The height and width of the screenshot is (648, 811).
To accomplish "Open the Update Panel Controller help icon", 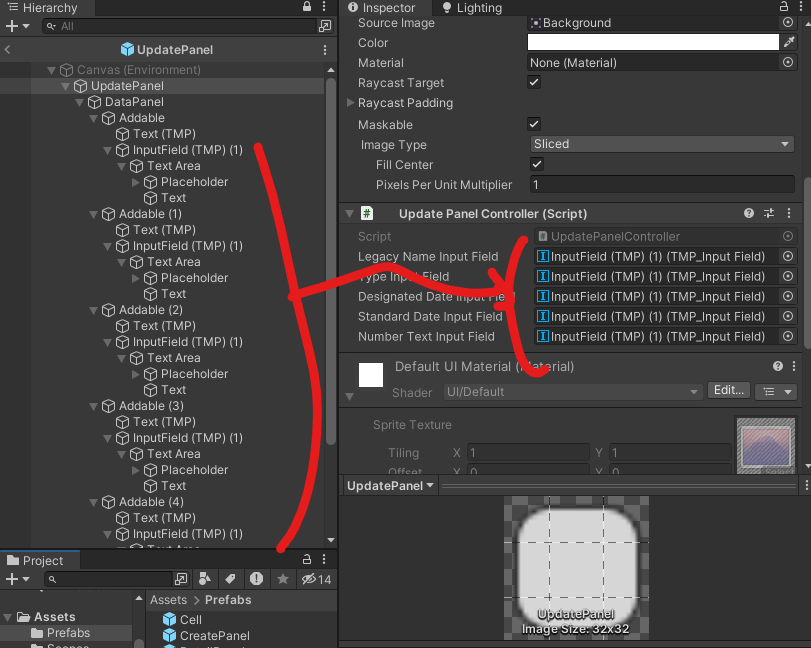I will (x=748, y=213).
